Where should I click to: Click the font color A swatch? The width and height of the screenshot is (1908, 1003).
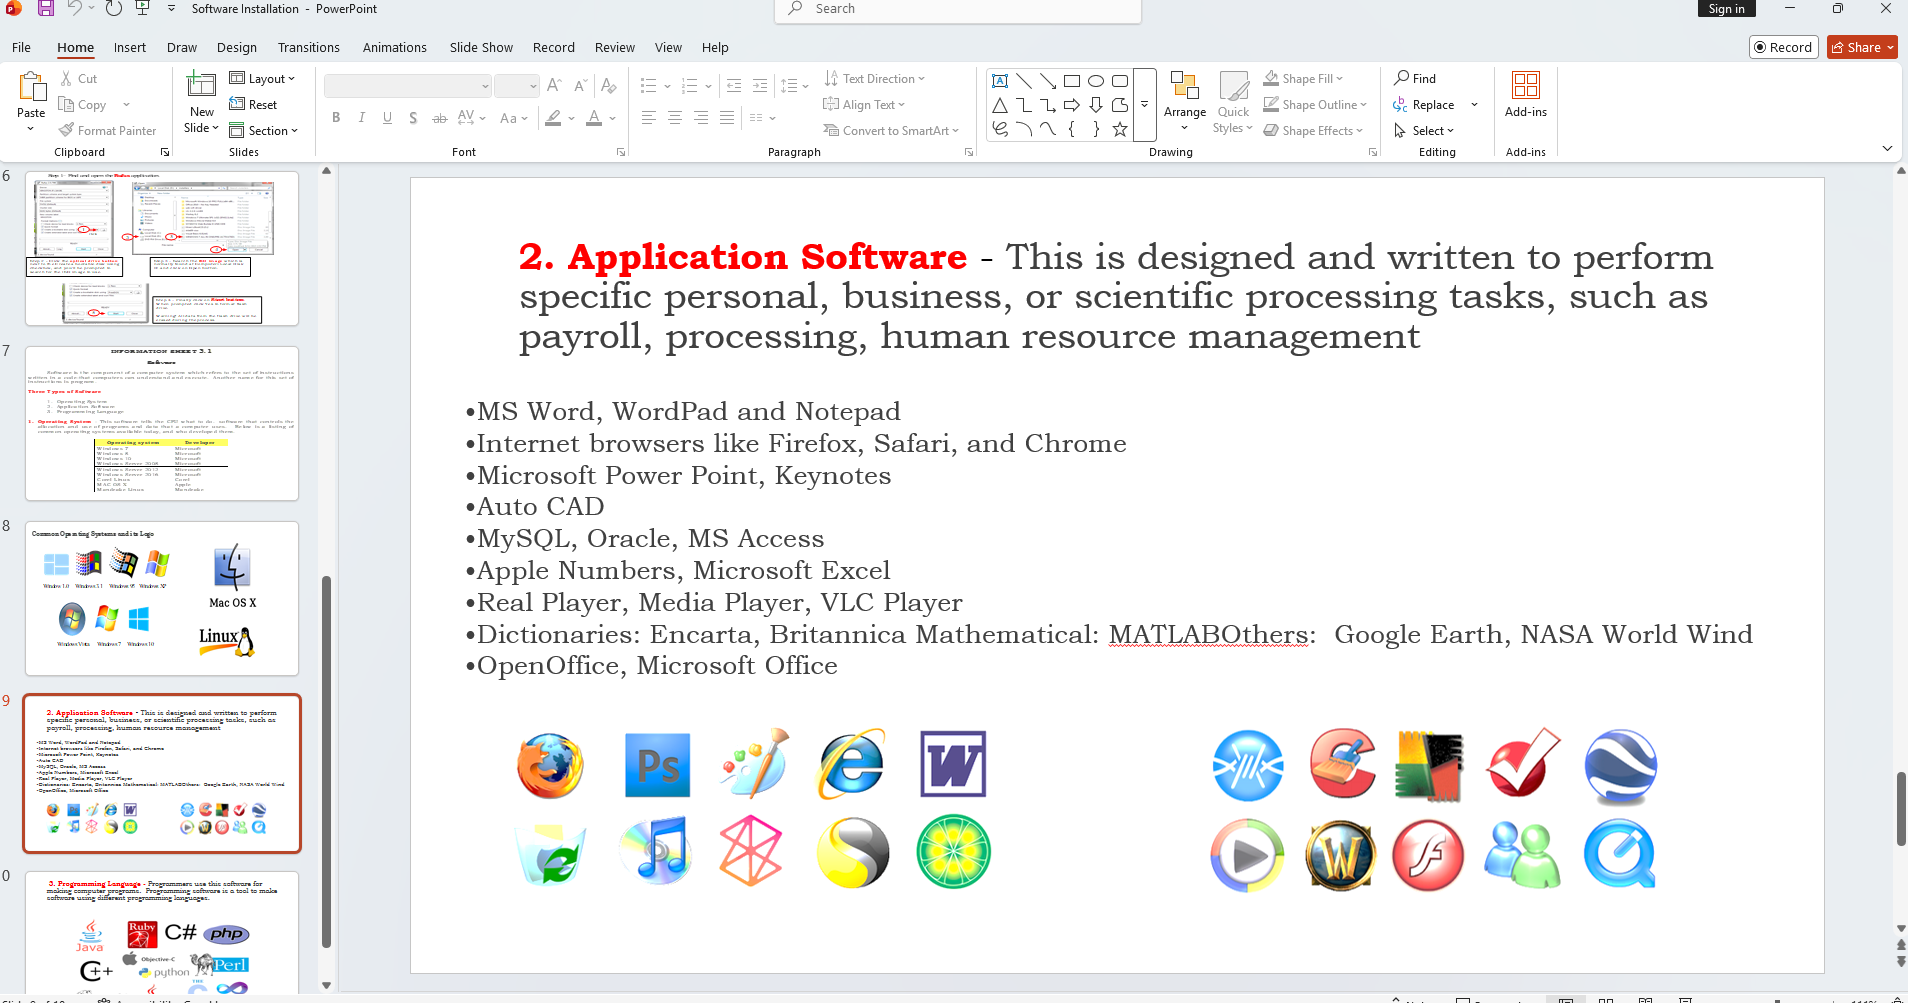[594, 118]
